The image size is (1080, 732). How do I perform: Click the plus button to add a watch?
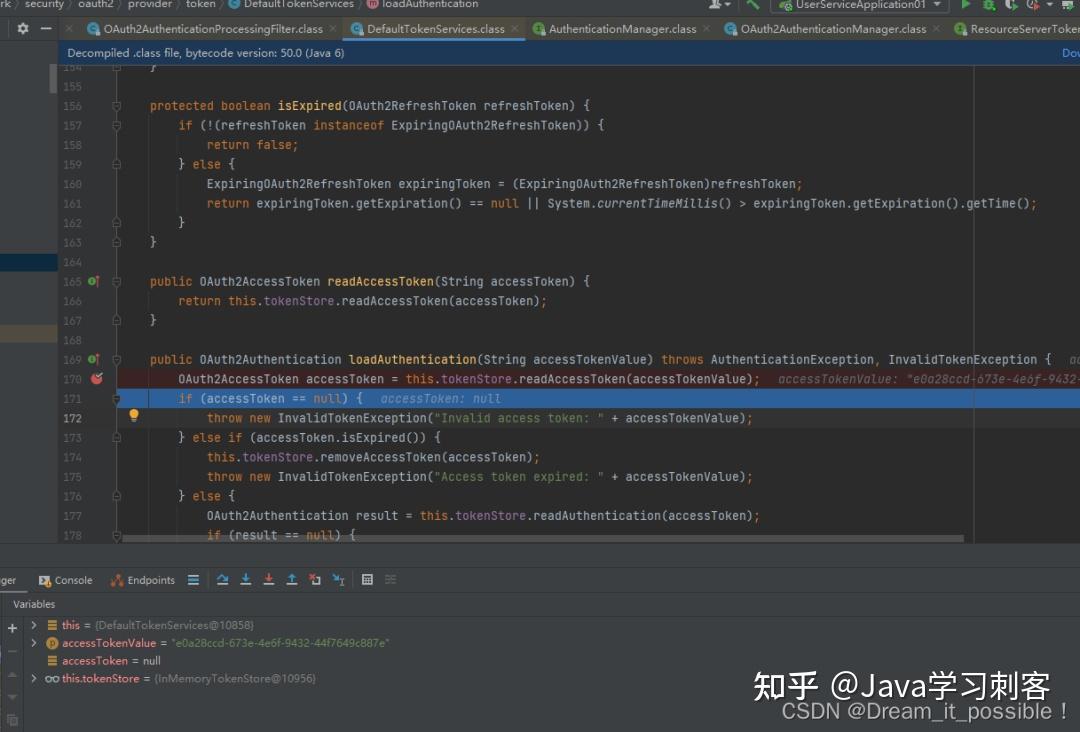12,628
